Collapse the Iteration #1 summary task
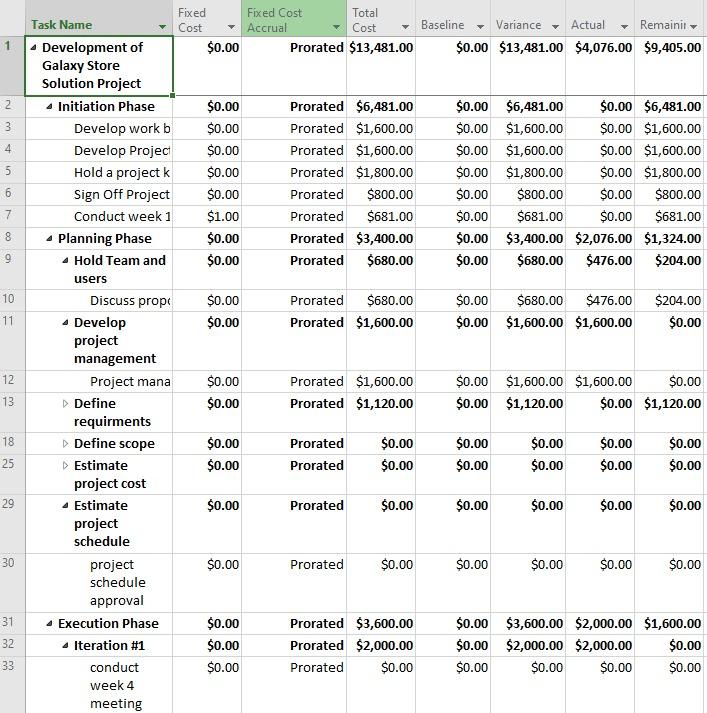707x713 pixels. [x=65, y=645]
